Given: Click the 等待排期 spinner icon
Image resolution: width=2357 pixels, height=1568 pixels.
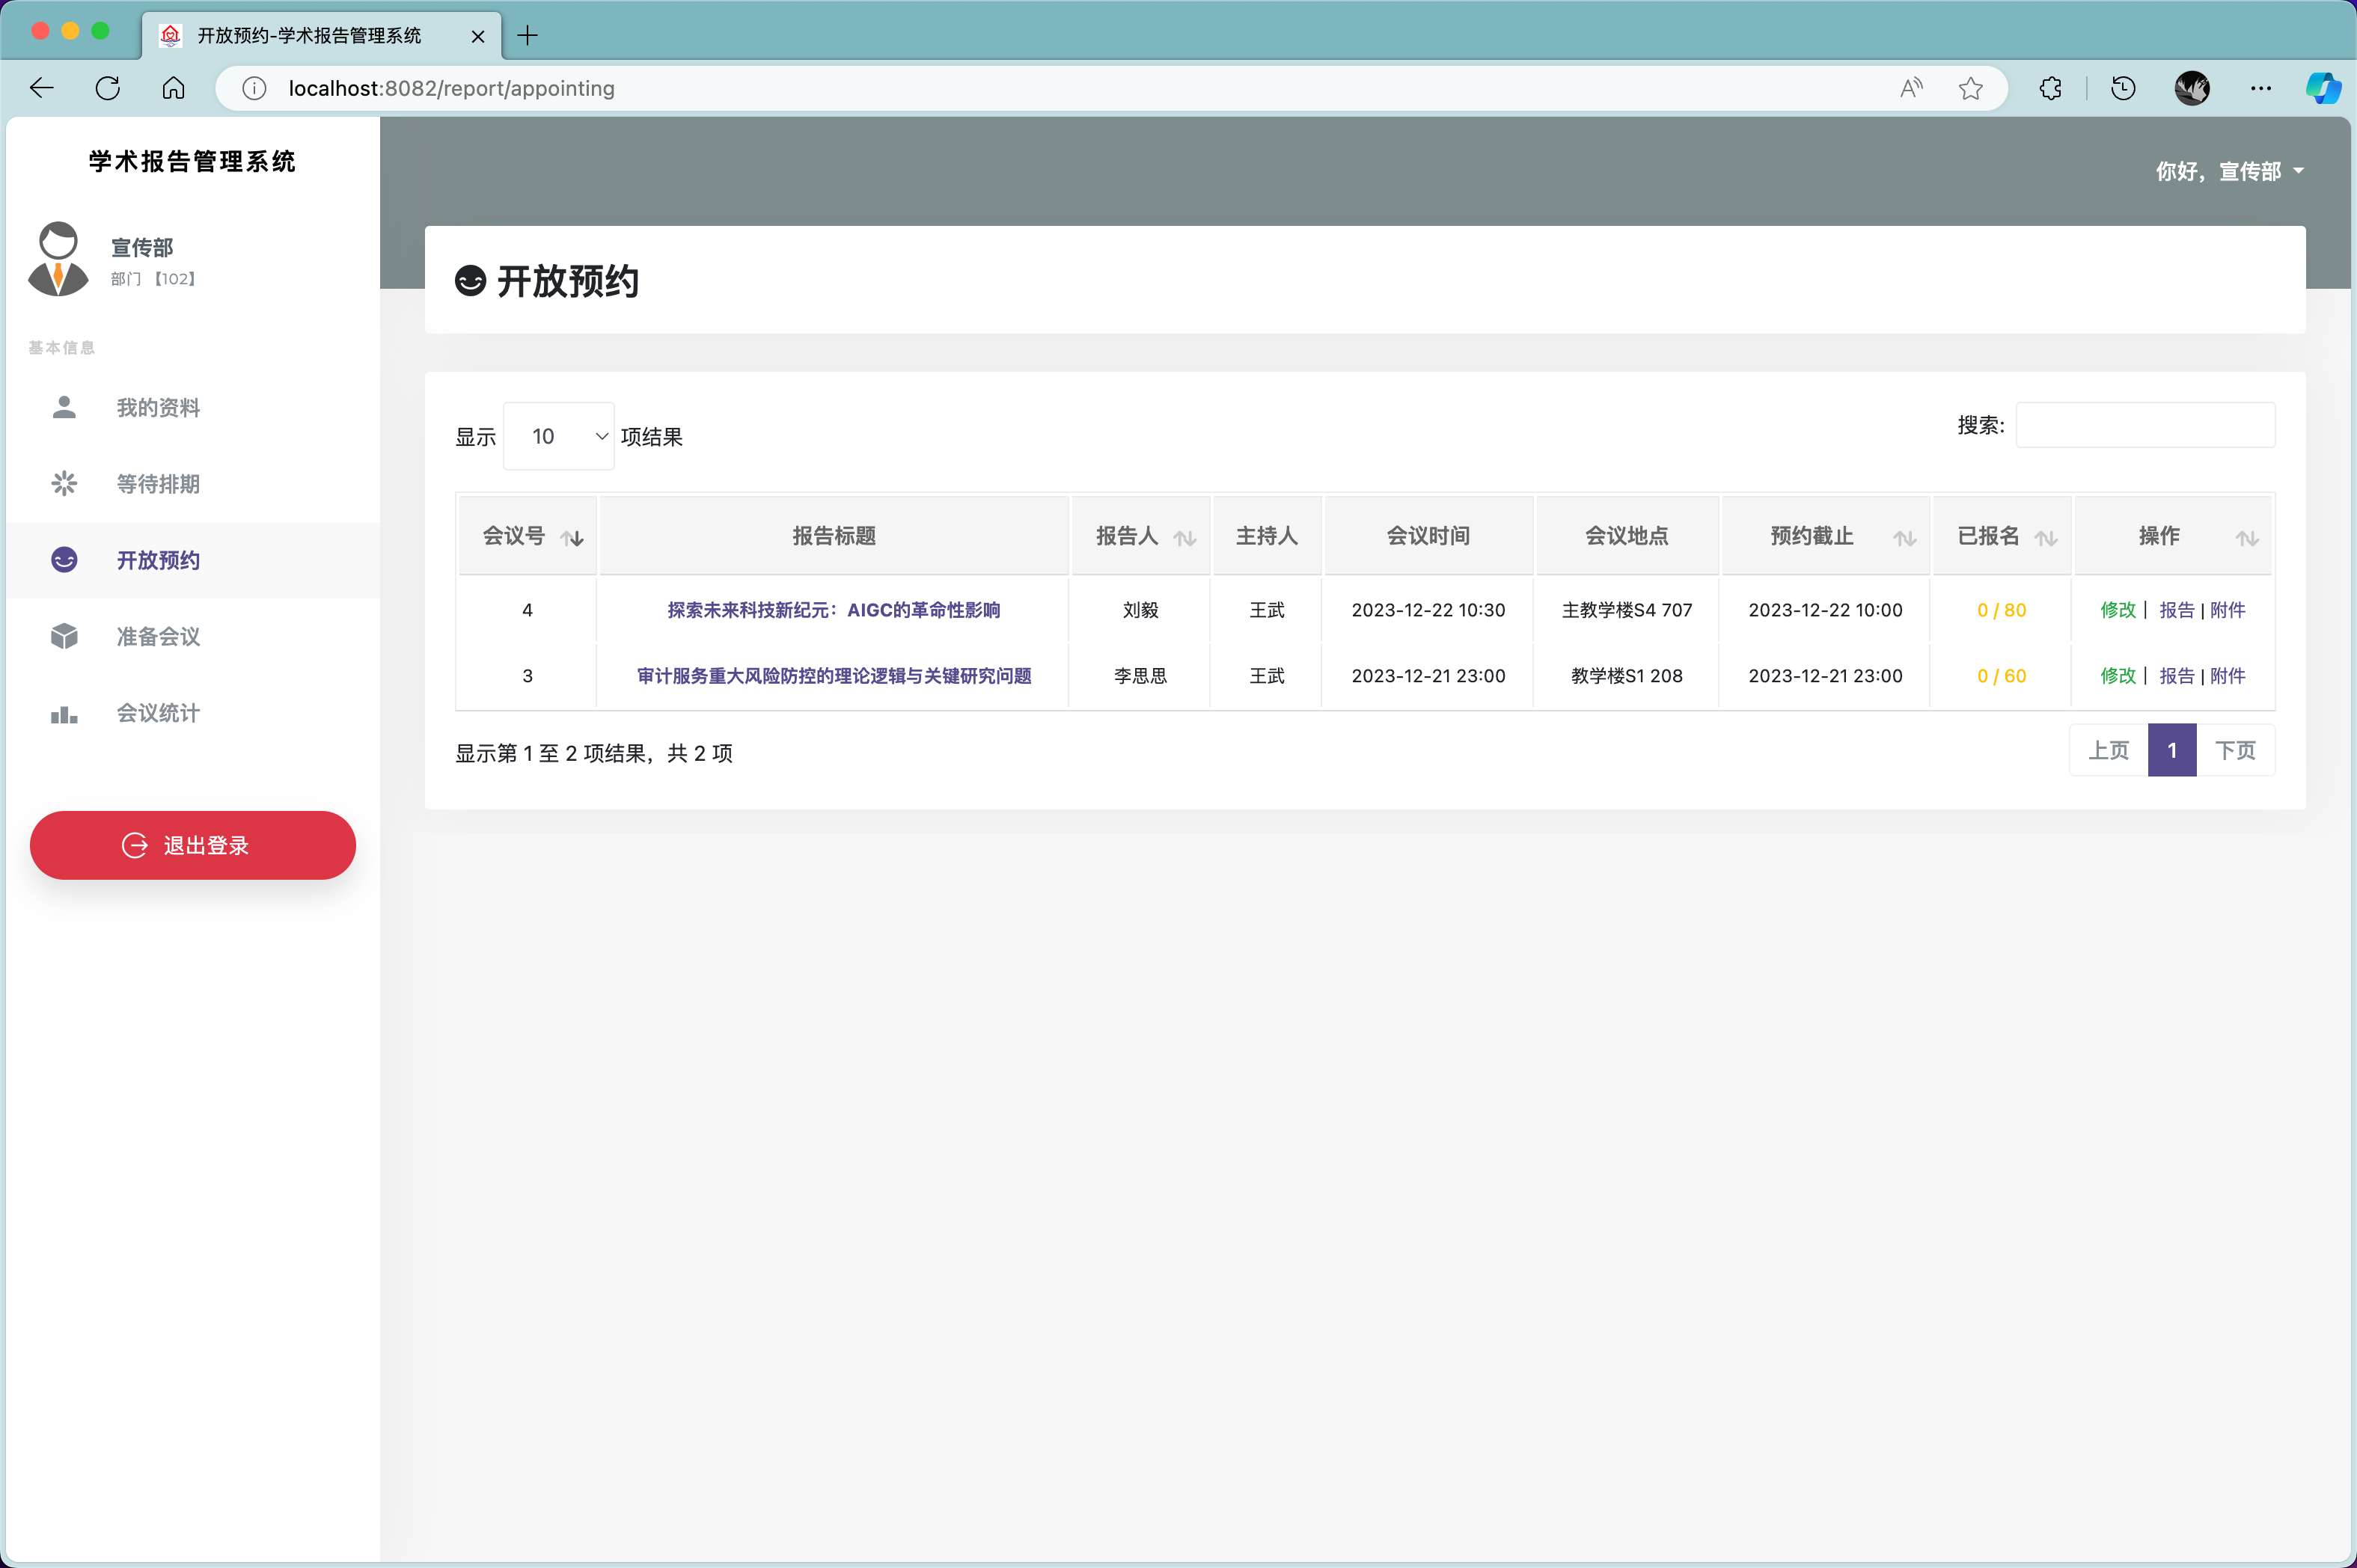Looking at the screenshot, I should point(64,484).
